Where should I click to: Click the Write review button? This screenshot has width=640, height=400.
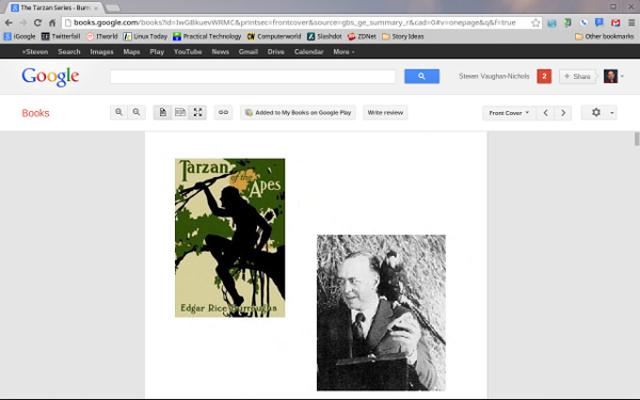[x=385, y=113]
